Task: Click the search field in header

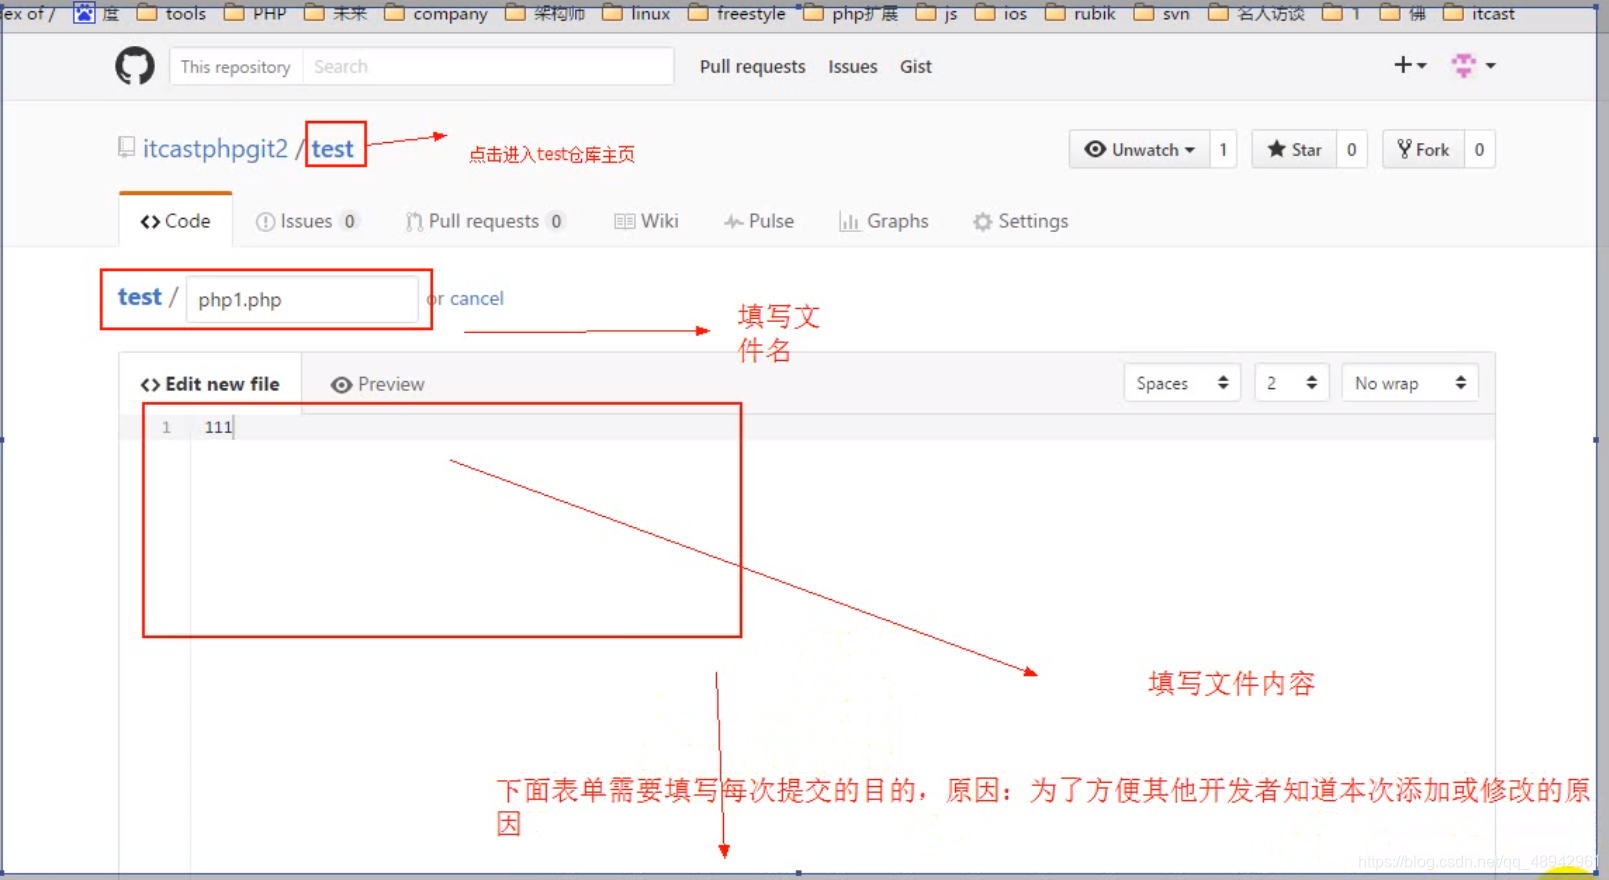Action: [488, 67]
